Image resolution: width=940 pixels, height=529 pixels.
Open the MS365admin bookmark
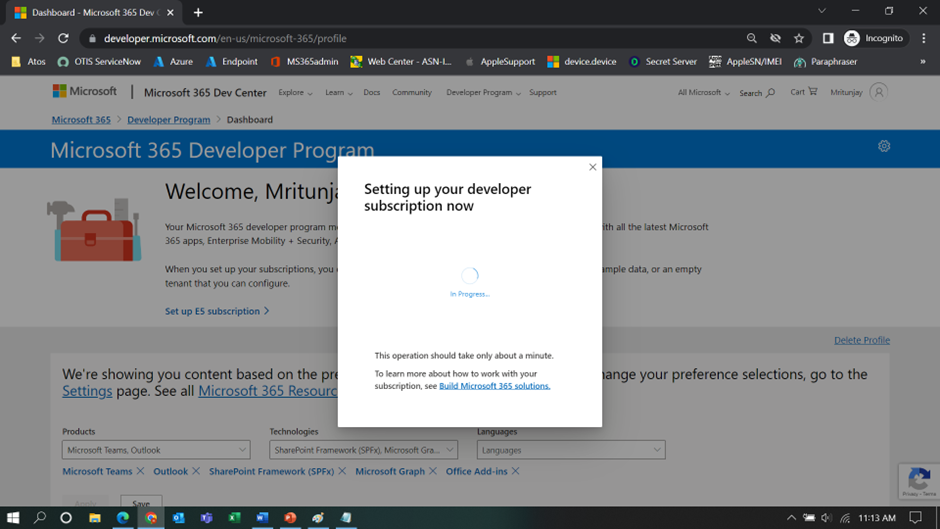pos(304,62)
